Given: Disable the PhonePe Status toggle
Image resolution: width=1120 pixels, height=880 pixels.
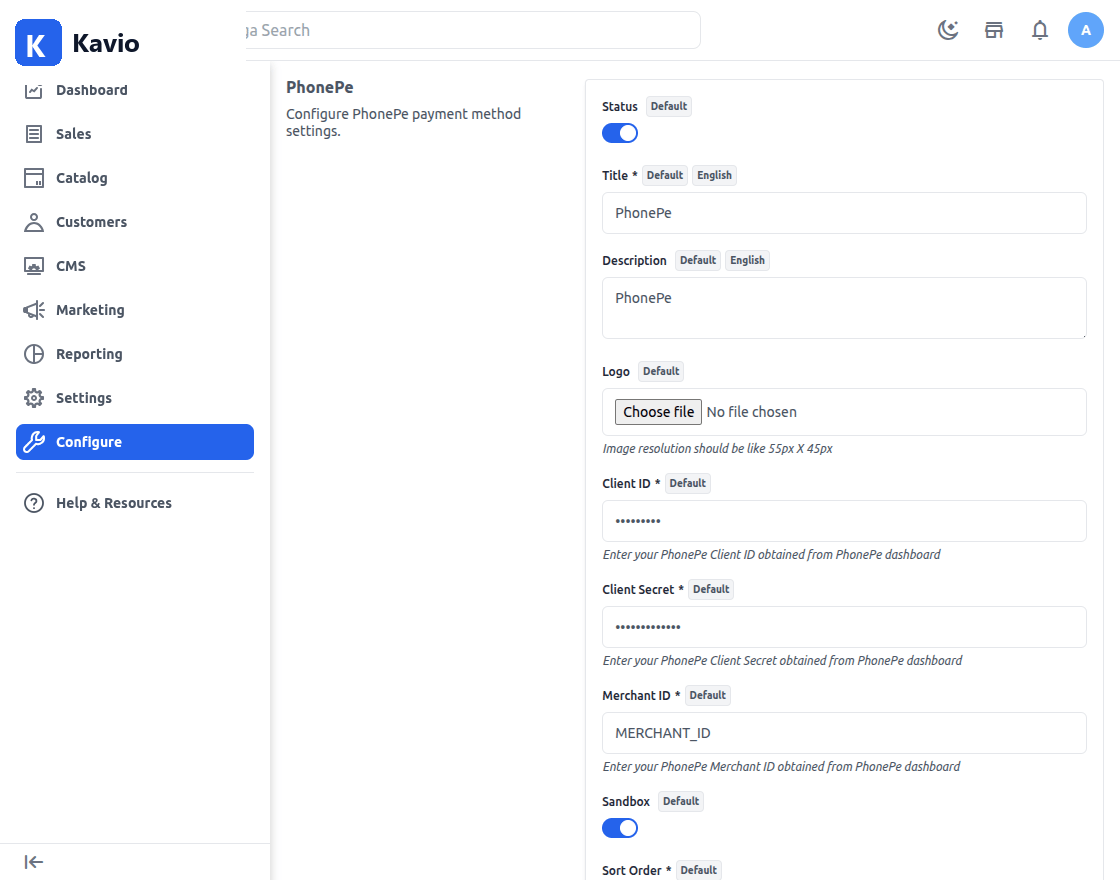Looking at the screenshot, I should click(620, 134).
